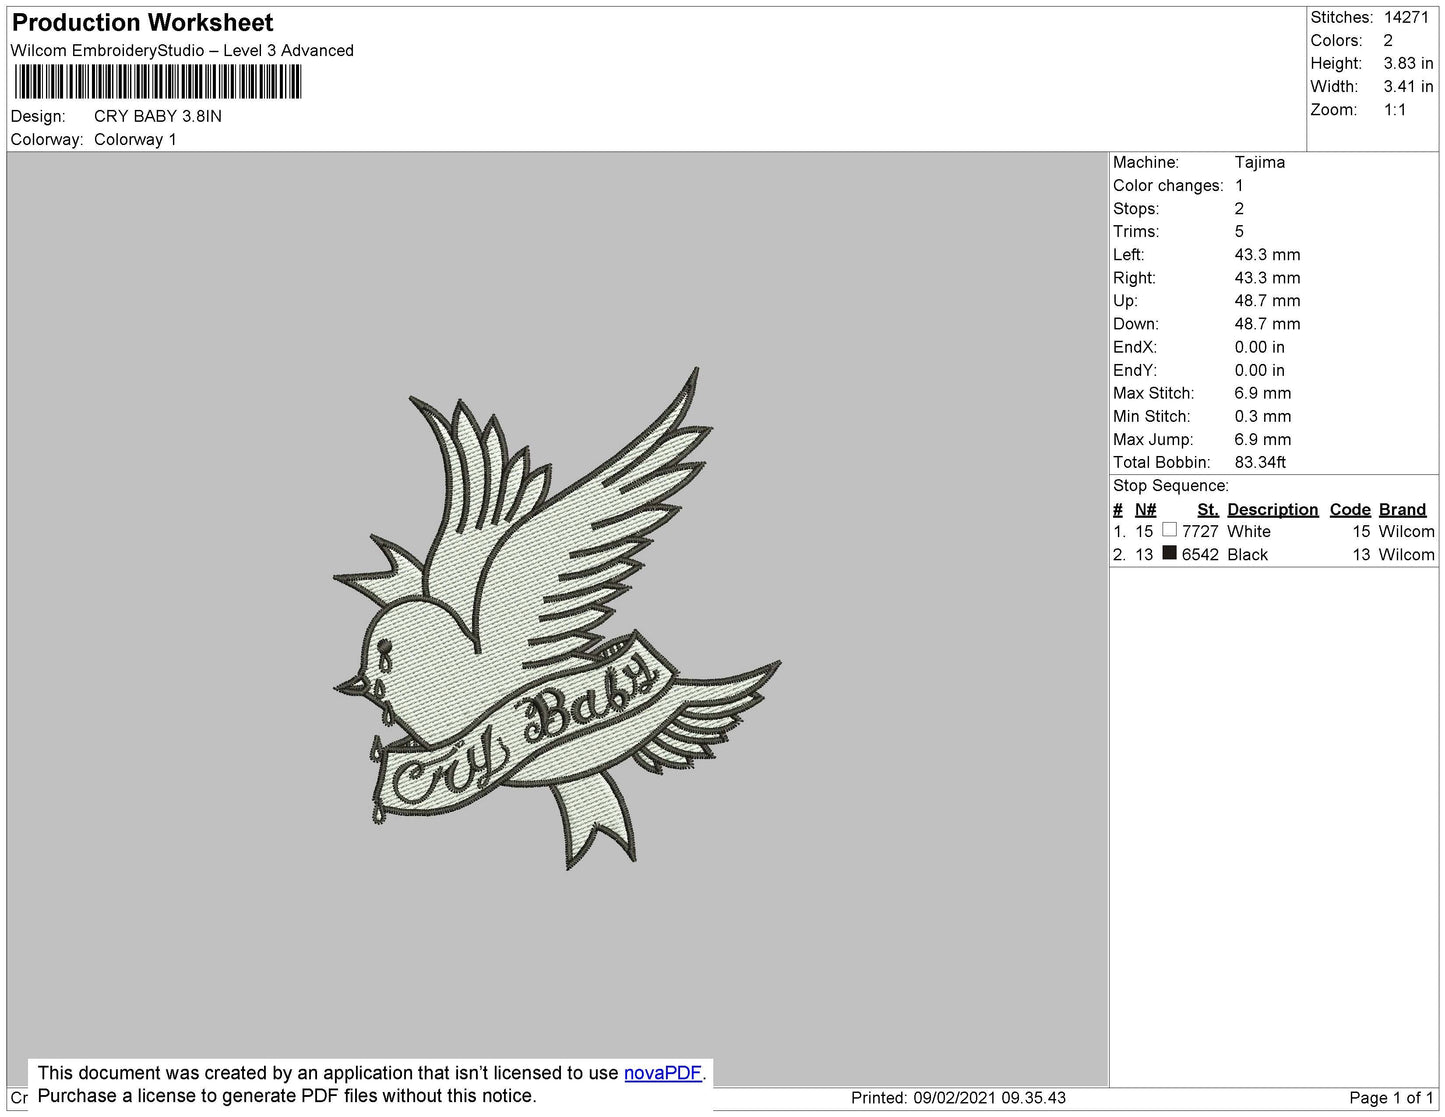The height and width of the screenshot is (1117, 1445).
Task: Select the 'Purchase a license' notice line
Action: point(287,1096)
